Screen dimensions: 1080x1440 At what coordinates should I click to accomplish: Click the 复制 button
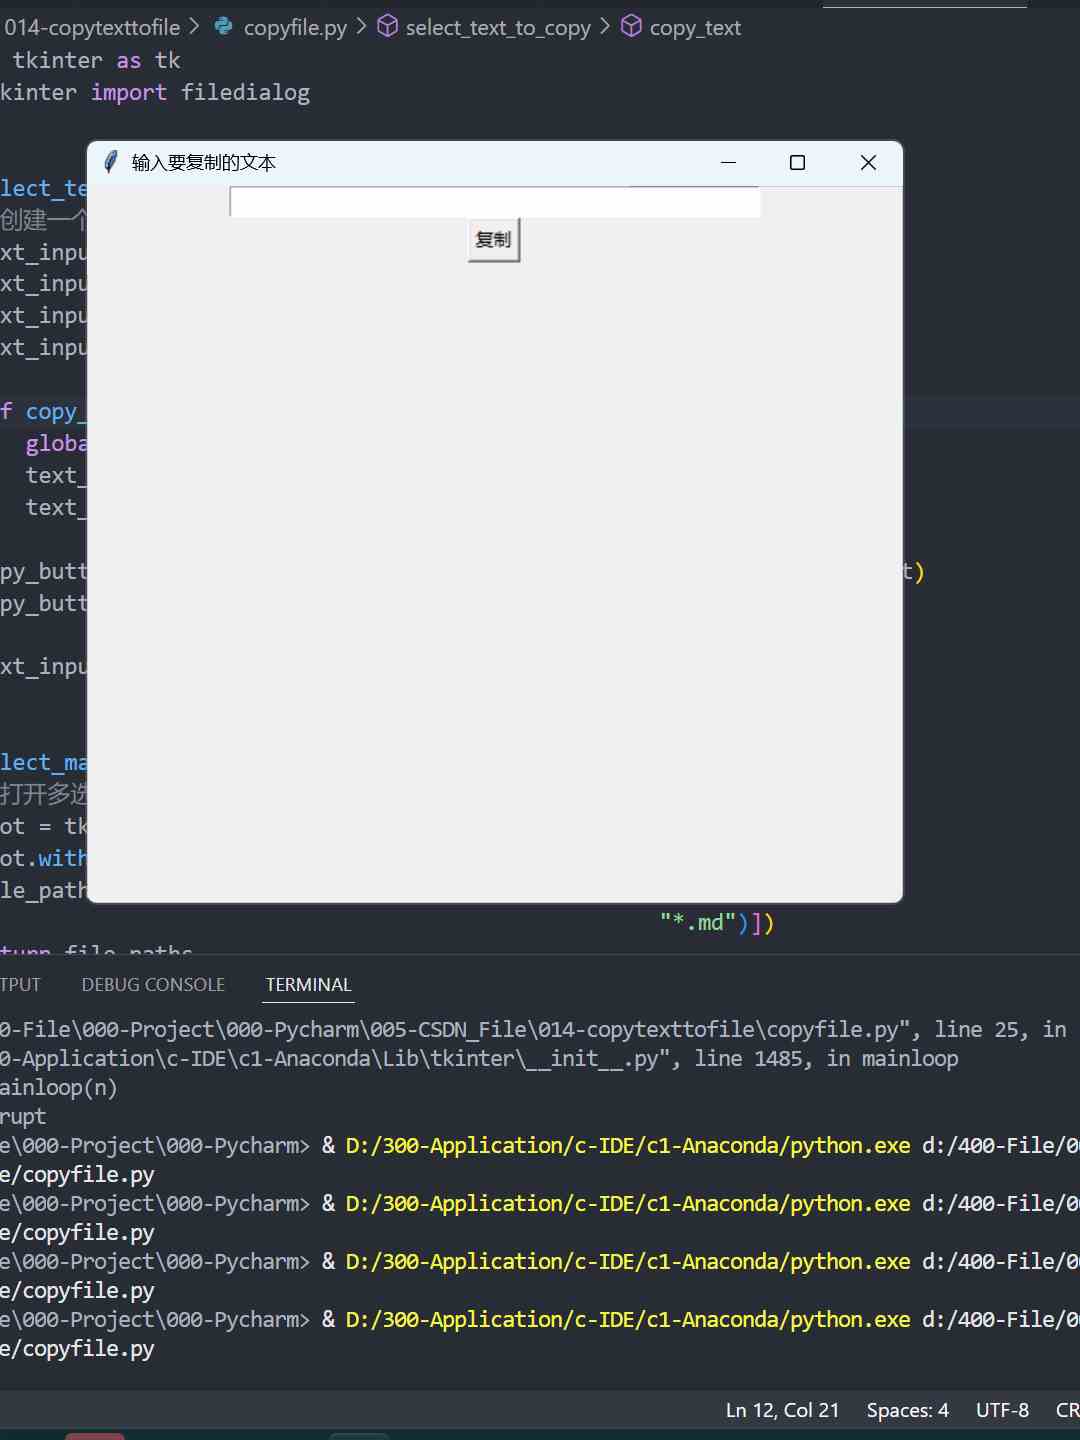[494, 240]
